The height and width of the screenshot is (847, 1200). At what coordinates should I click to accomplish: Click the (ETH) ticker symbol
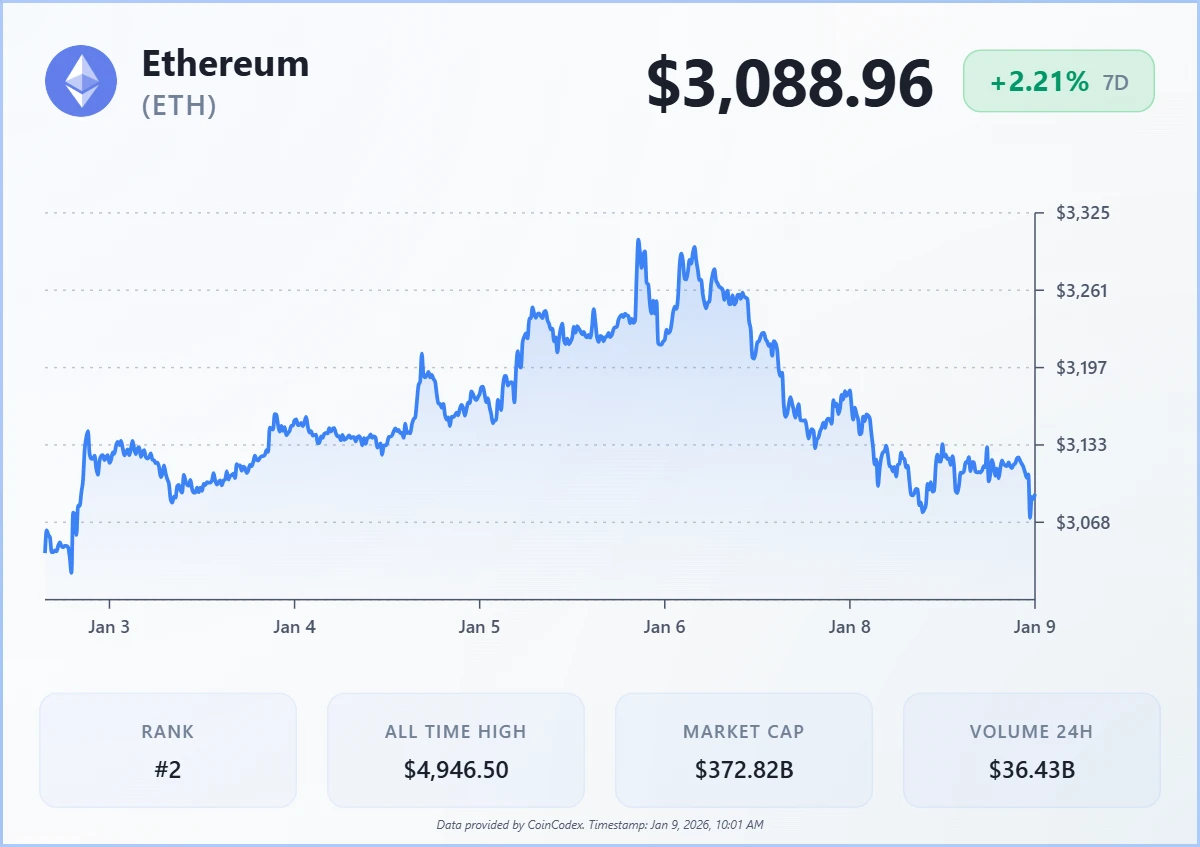[179, 105]
